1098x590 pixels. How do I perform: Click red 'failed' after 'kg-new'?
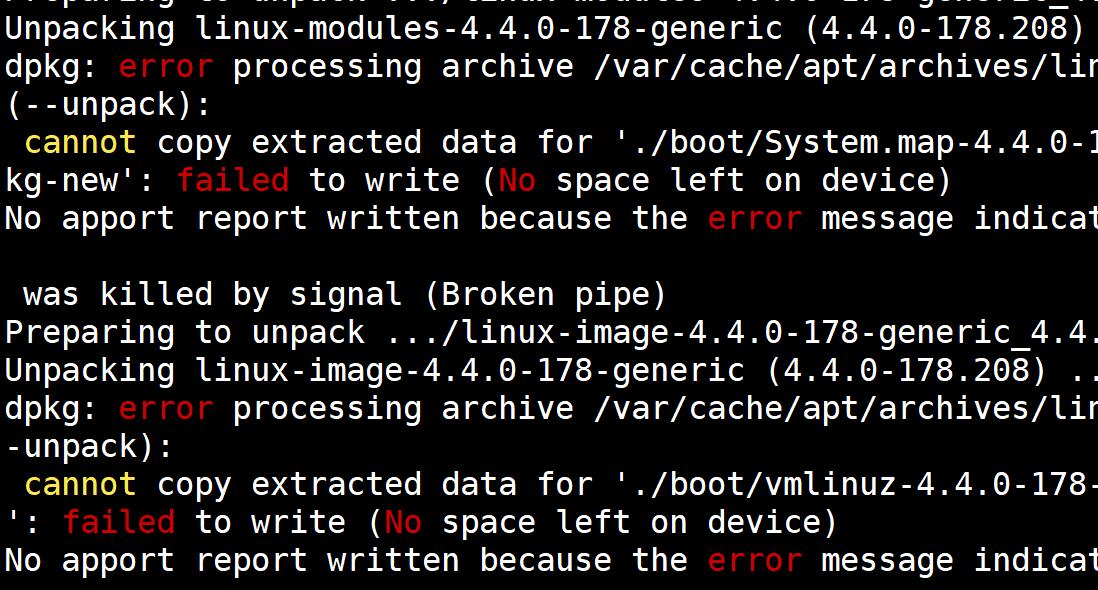coord(232,181)
